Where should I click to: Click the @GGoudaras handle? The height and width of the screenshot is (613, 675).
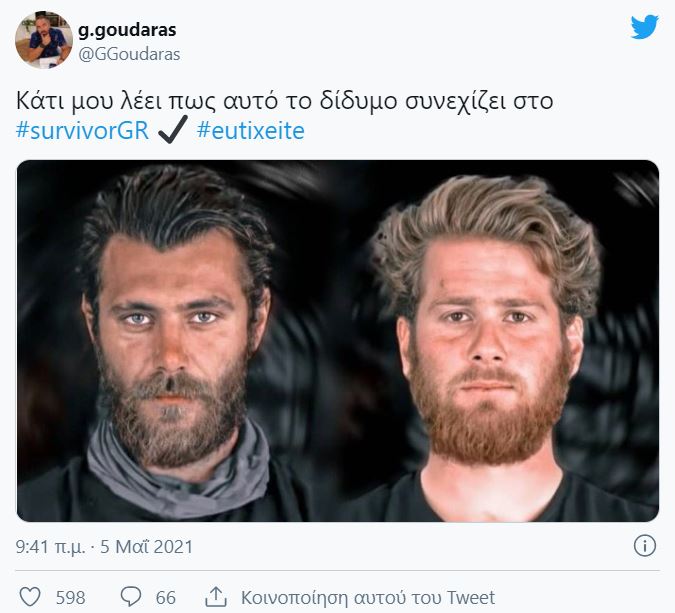click(x=129, y=54)
